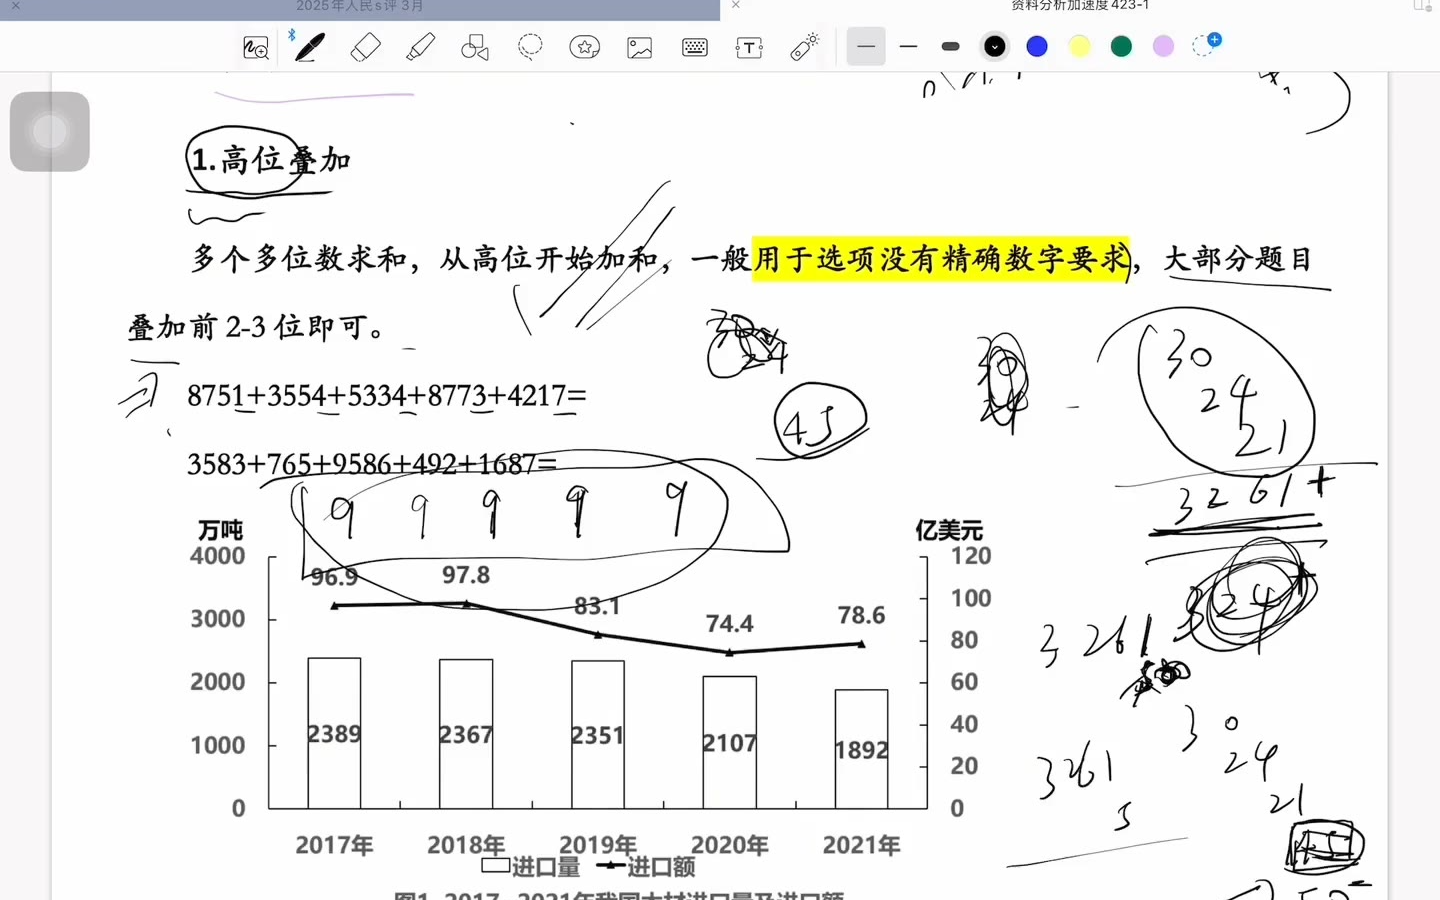Select the Text box tool
Screen dimensions: 1440x900
coord(749,47)
